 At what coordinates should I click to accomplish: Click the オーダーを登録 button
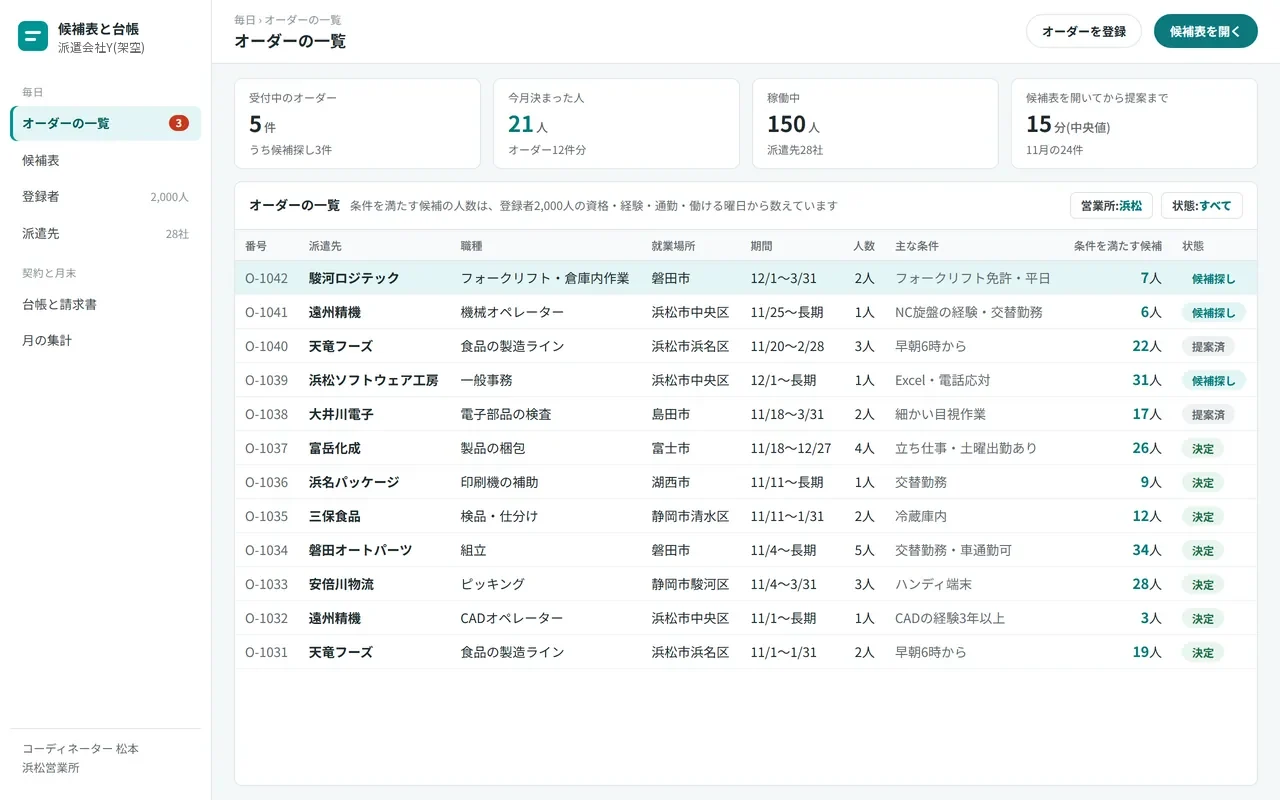(1084, 31)
